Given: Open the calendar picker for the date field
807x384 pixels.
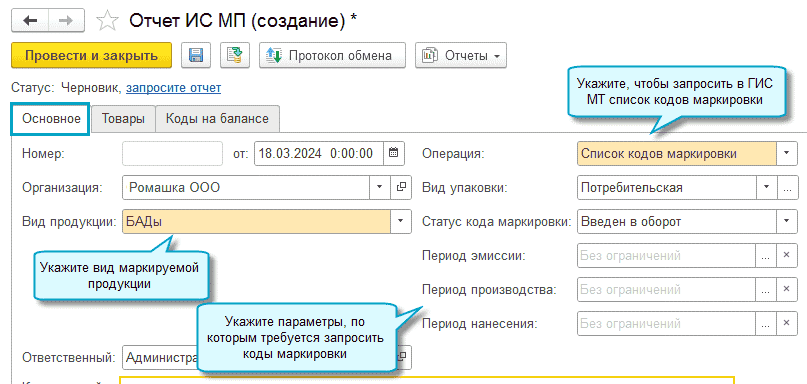Looking at the screenshot, I should [x=394, y=153].
